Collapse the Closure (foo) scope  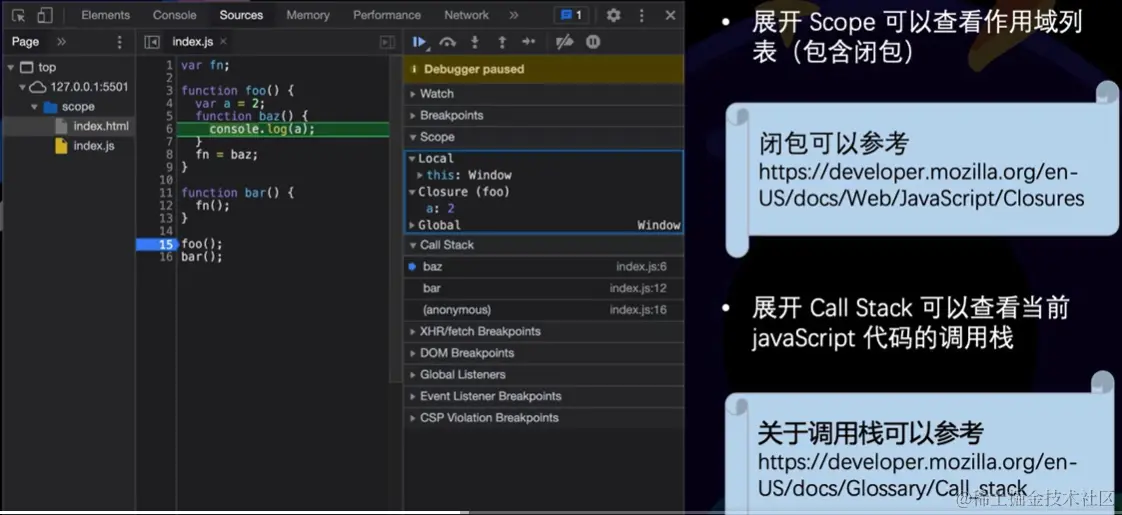coord(412,192)
